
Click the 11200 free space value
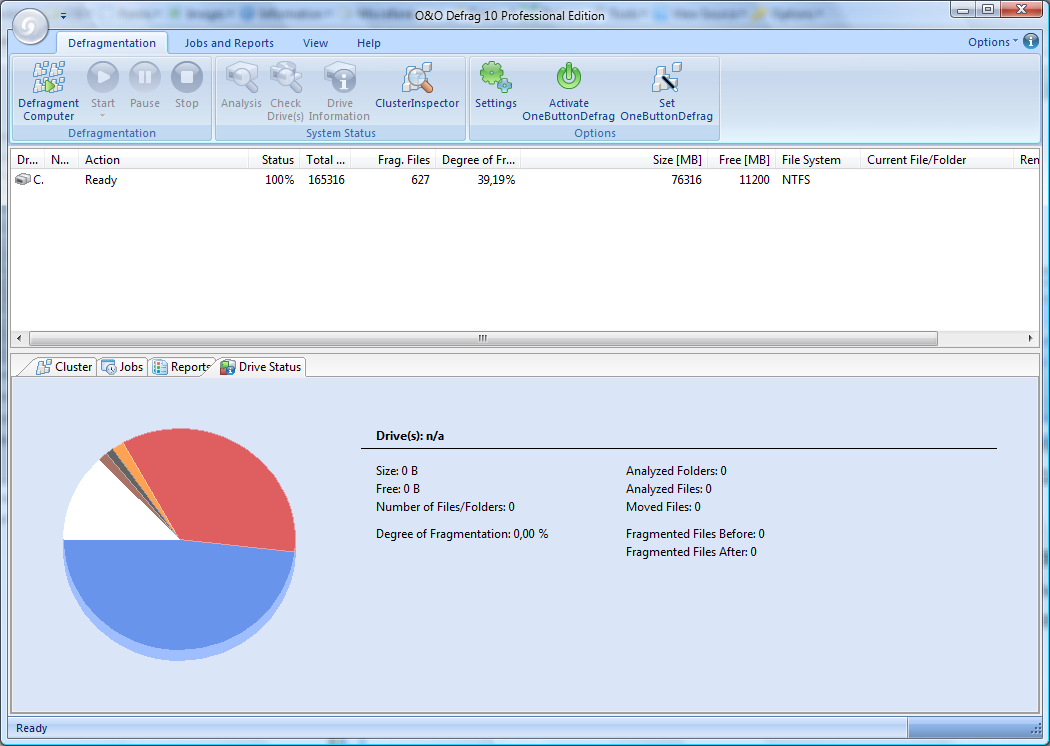[754, 179]
